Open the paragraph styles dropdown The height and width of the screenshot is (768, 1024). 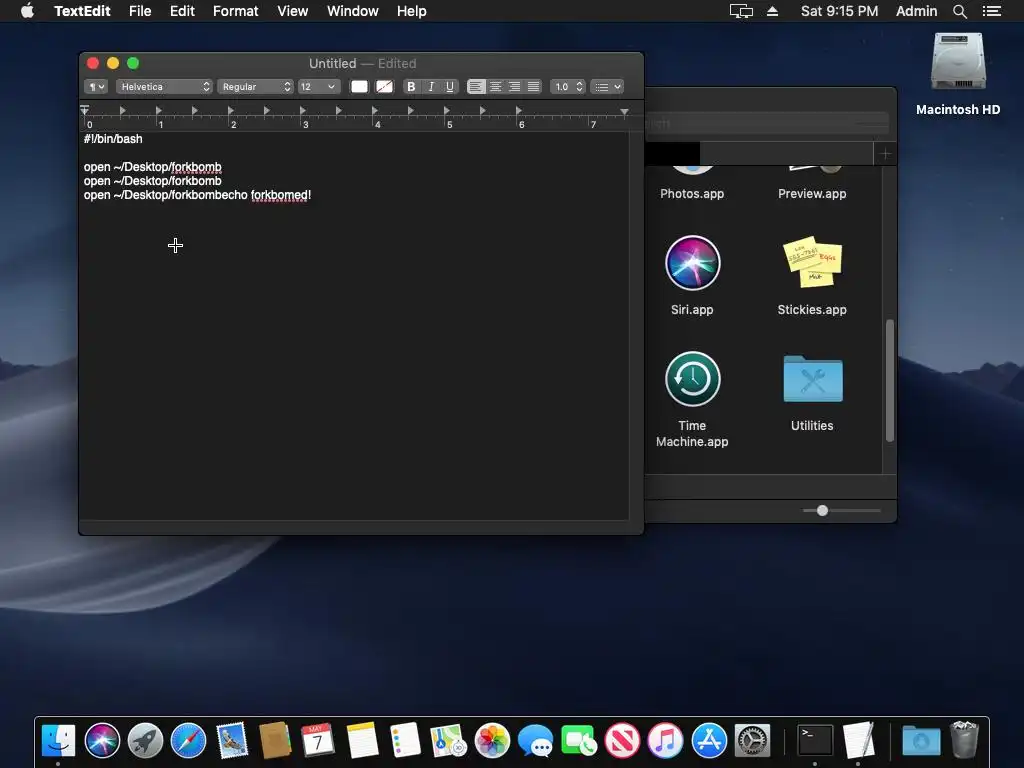[x=96, y=86]
